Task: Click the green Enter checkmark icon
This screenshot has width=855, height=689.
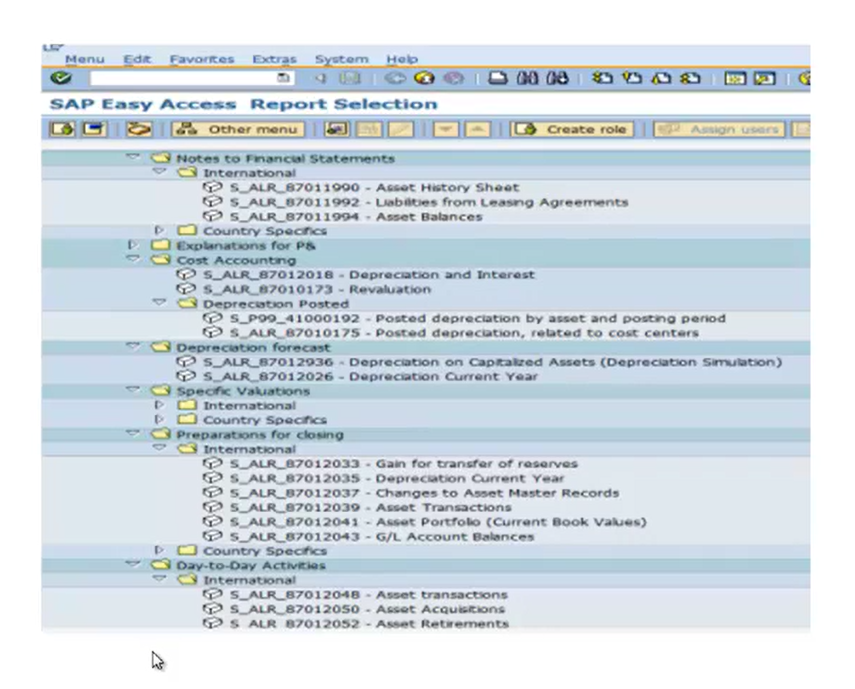Action: click(x=61, y=78)
